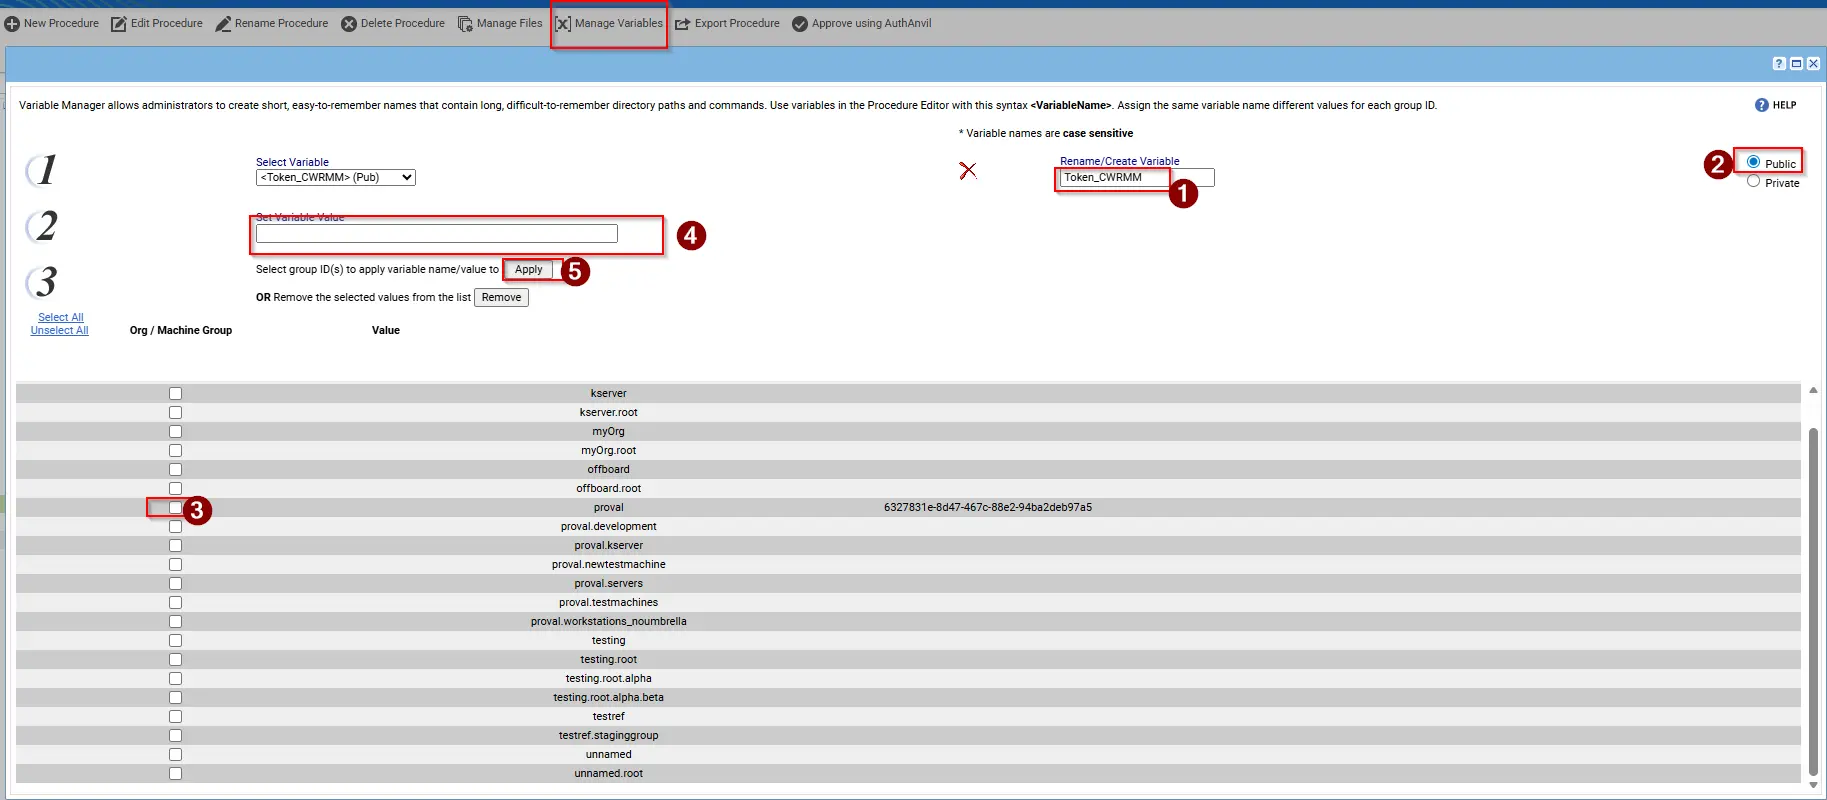The height and width of the screenshot is (800, 1827).
Task: Click the Edit Procedure pencil icon
Action: click(118, 24)
